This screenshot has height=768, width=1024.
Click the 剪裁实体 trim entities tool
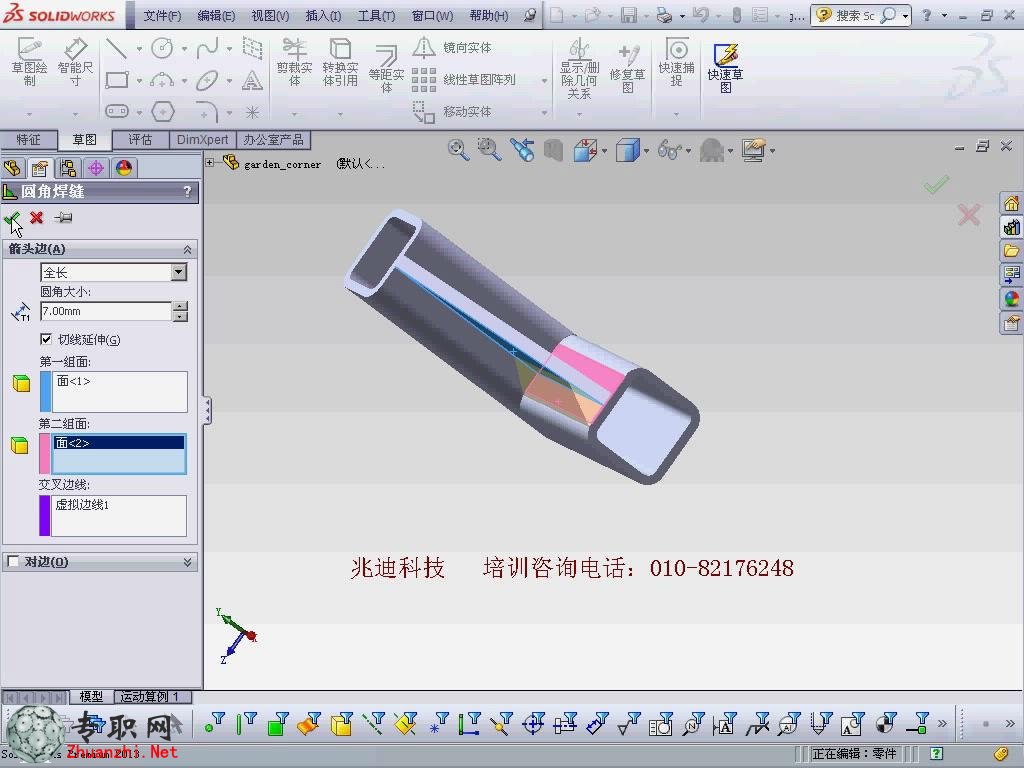tap(295, 62)
